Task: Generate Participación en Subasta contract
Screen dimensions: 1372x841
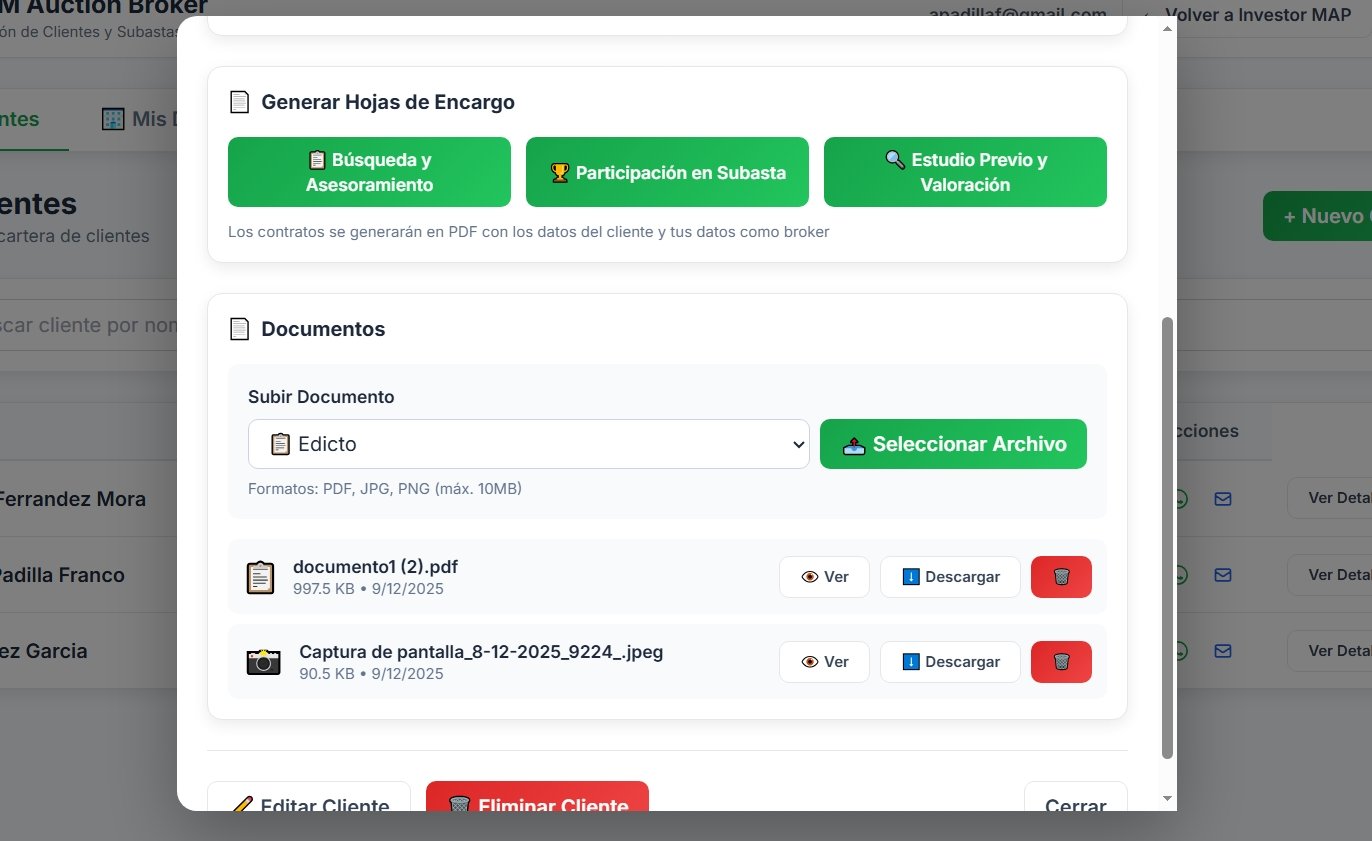Action: click(667, 172)
